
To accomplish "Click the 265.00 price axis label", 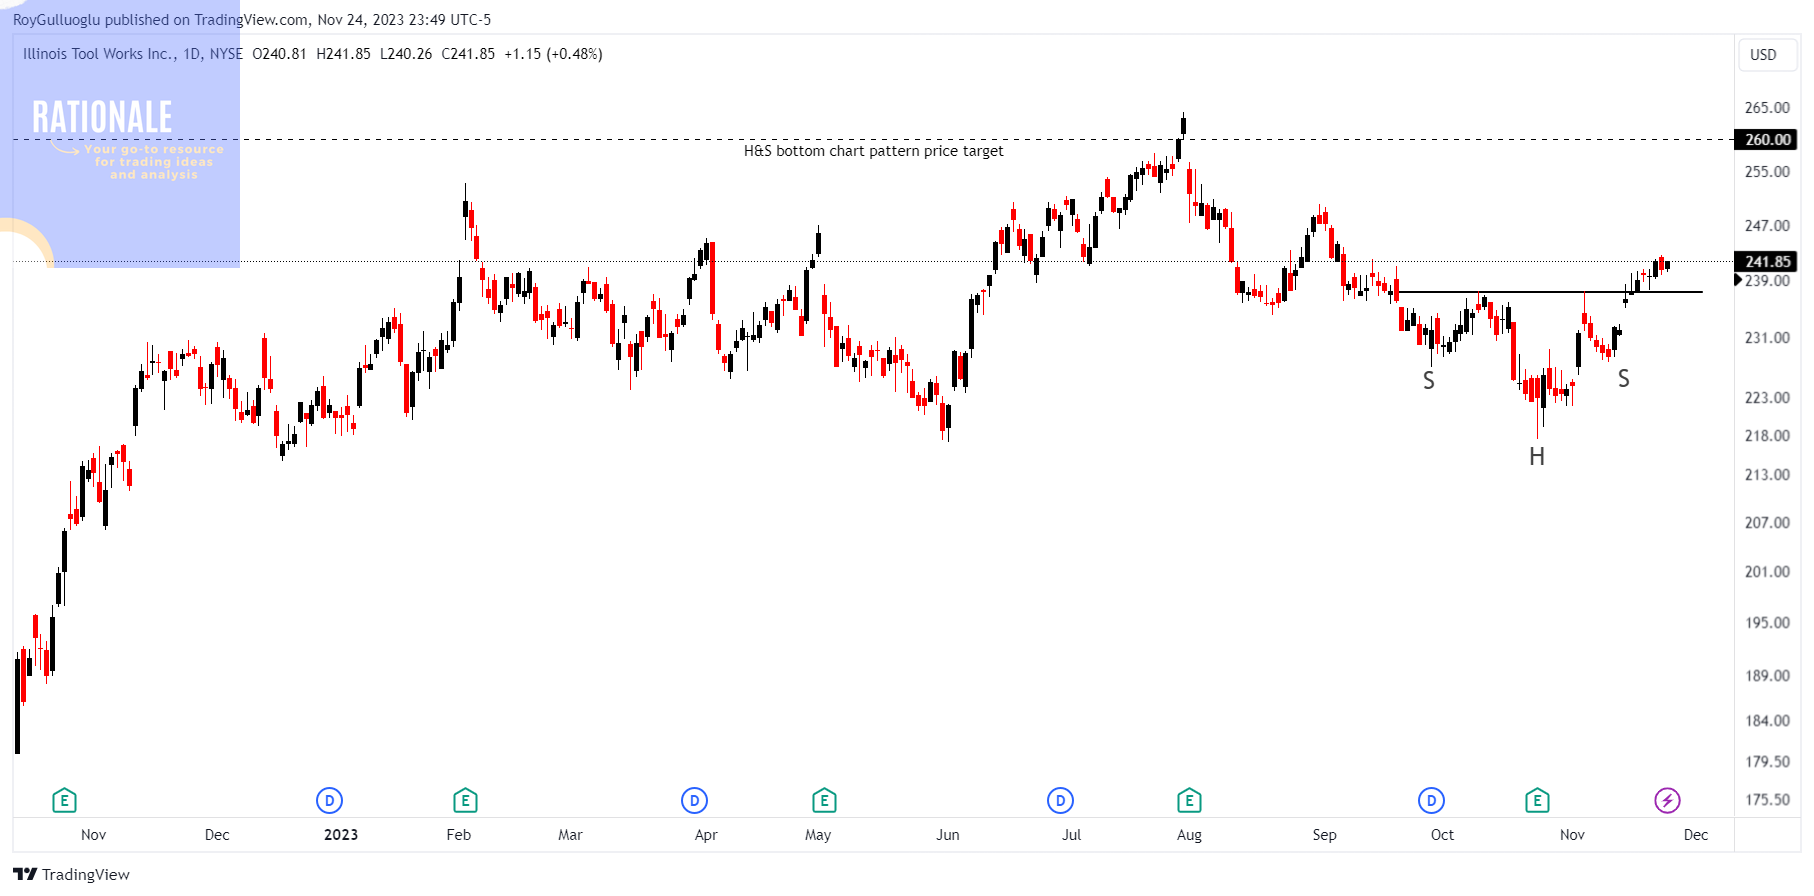I will (x=1767, y=108).
